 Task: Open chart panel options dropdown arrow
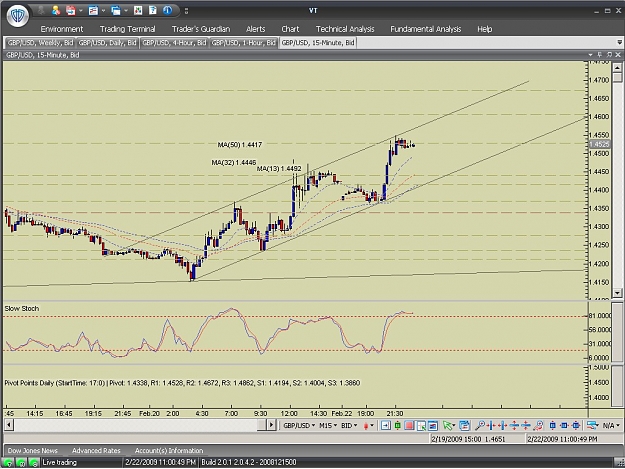tap(591, 55)
